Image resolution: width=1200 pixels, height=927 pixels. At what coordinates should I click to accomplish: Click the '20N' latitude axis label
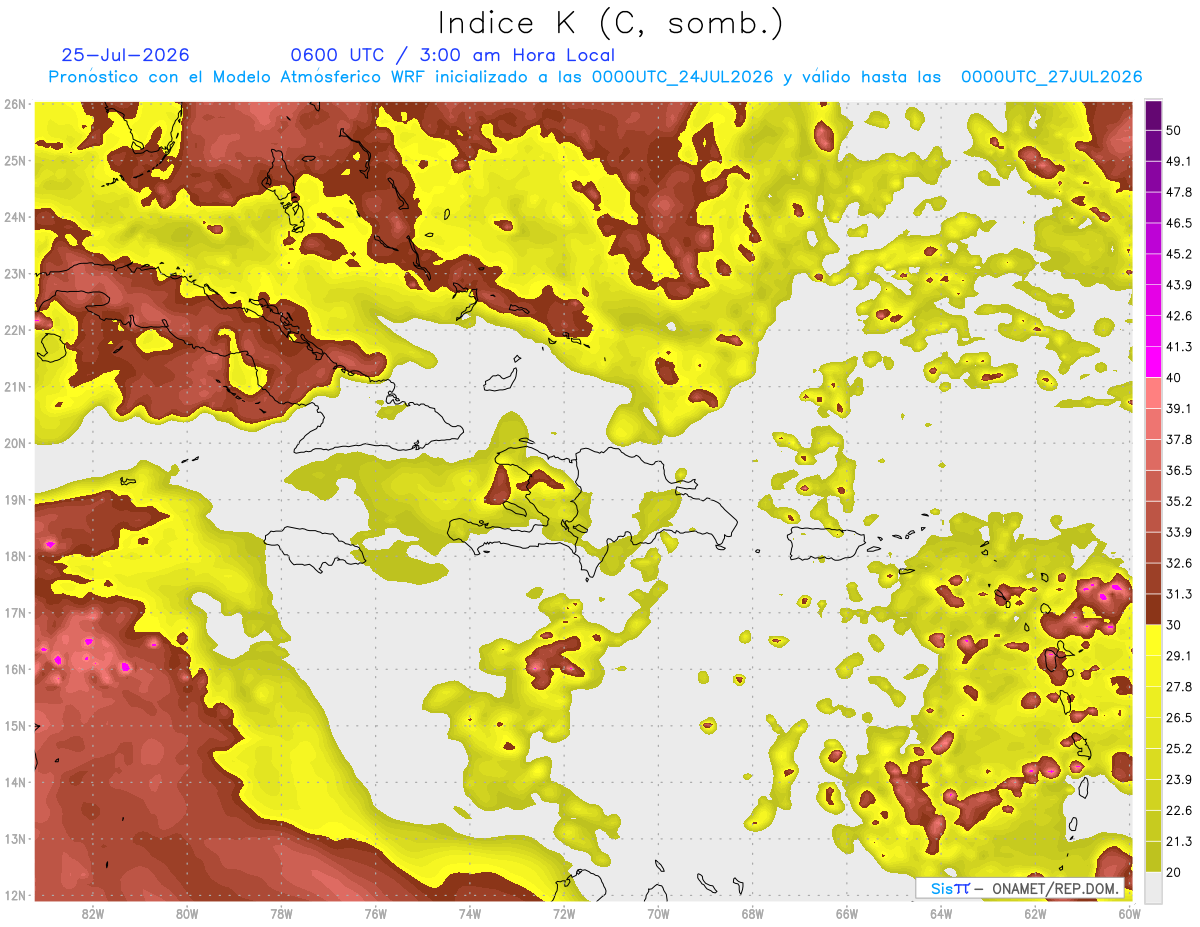[15, 443]
